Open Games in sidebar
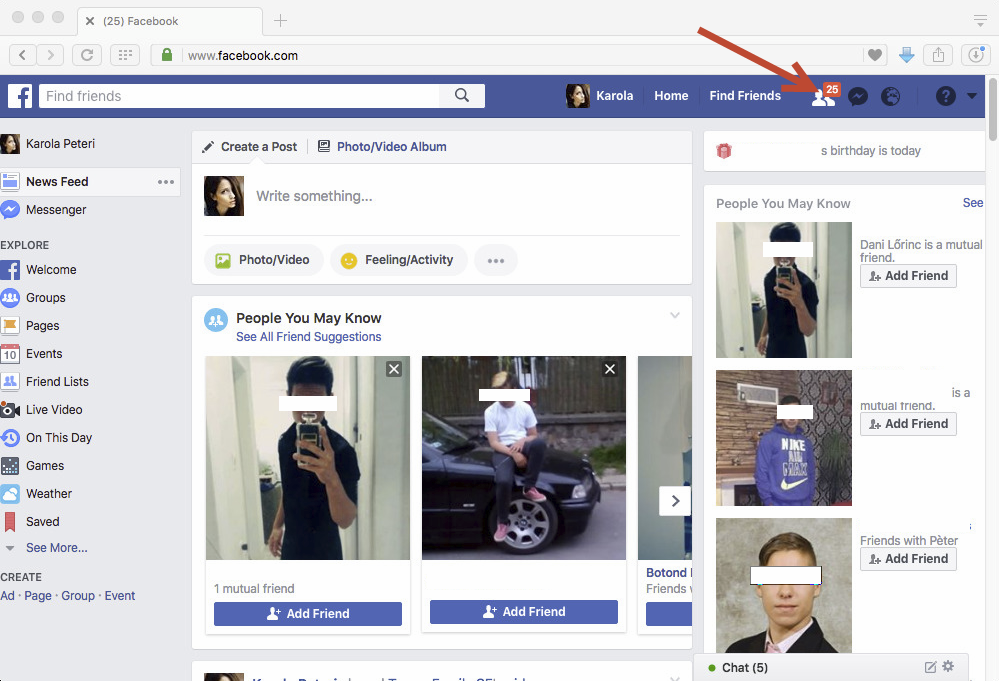 (32, 466)
